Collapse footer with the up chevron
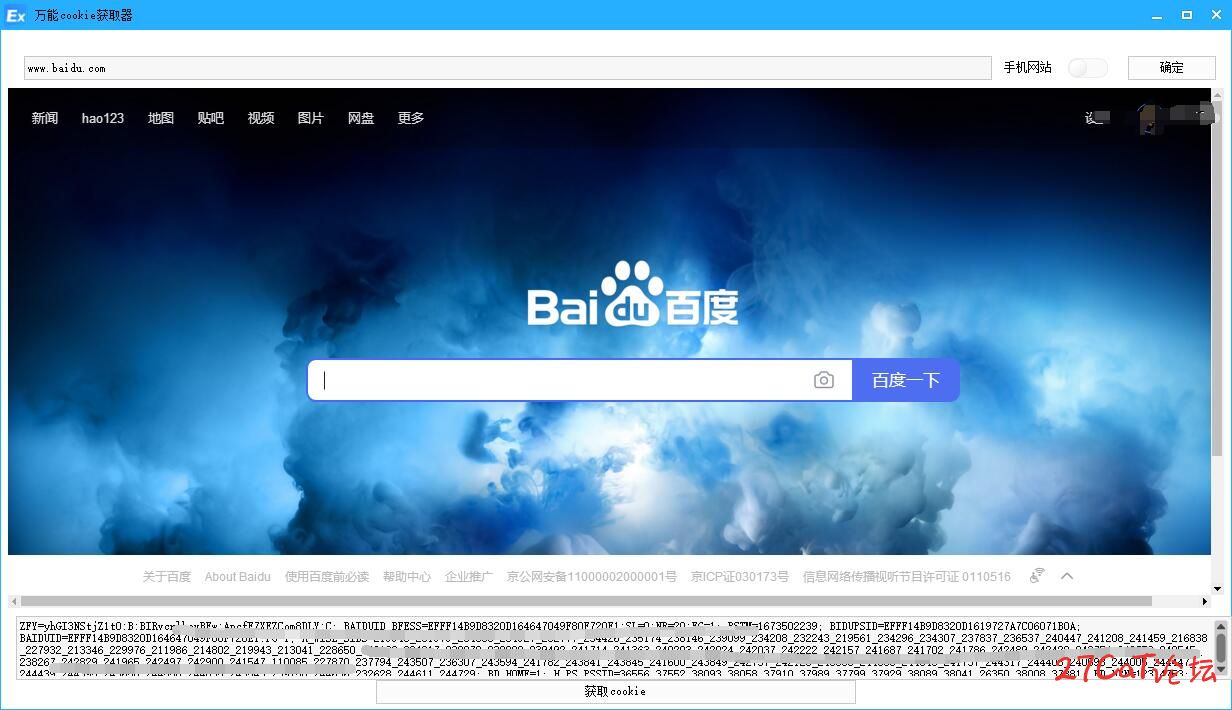This screenshot has width=1232, height=710. point(1067,576)
